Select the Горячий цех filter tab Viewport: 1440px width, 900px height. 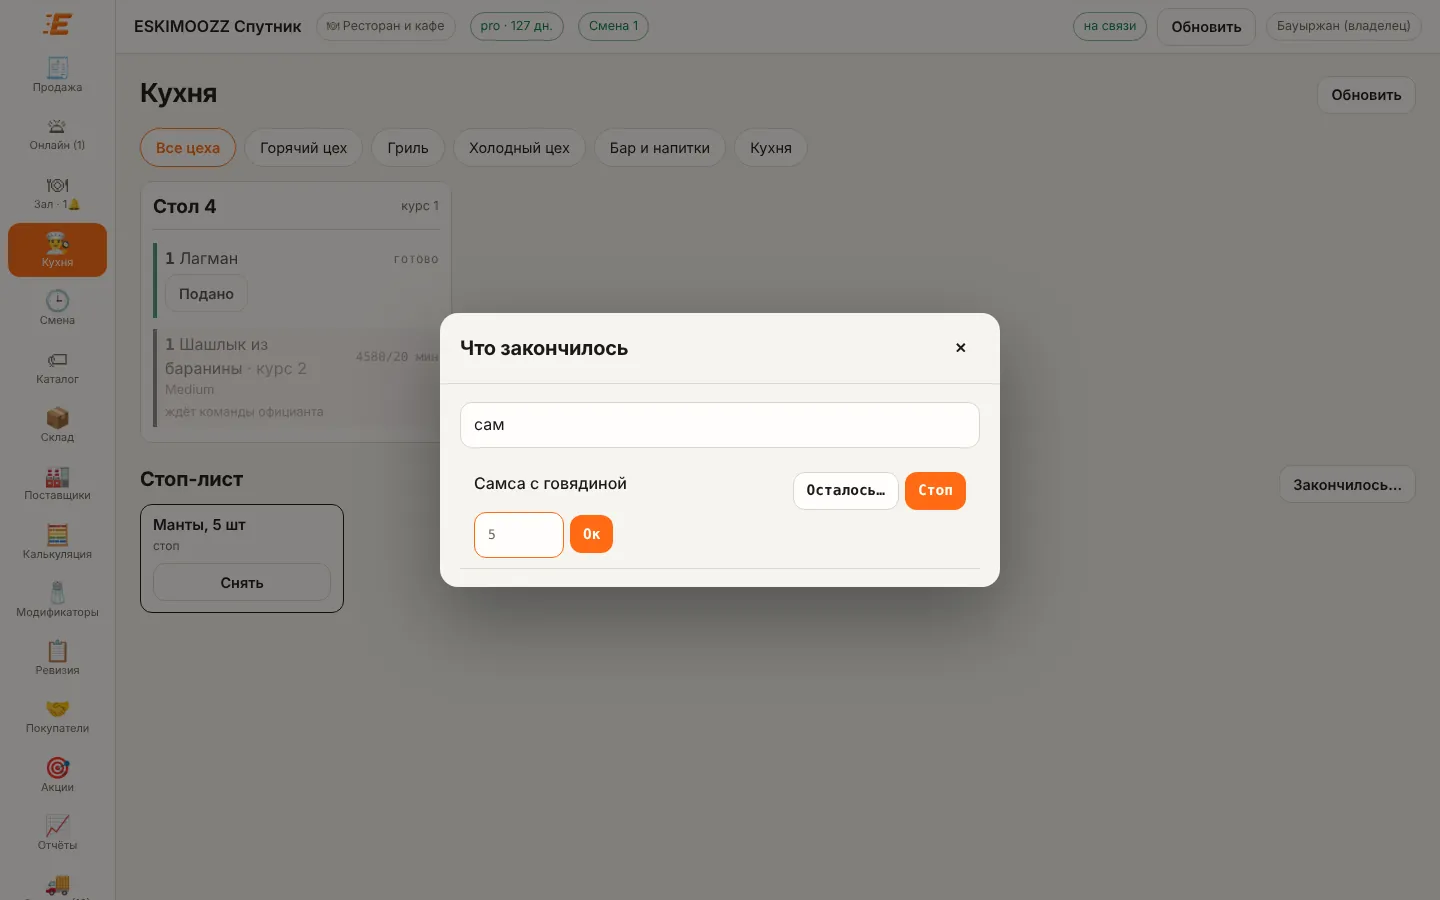[303, 148]
